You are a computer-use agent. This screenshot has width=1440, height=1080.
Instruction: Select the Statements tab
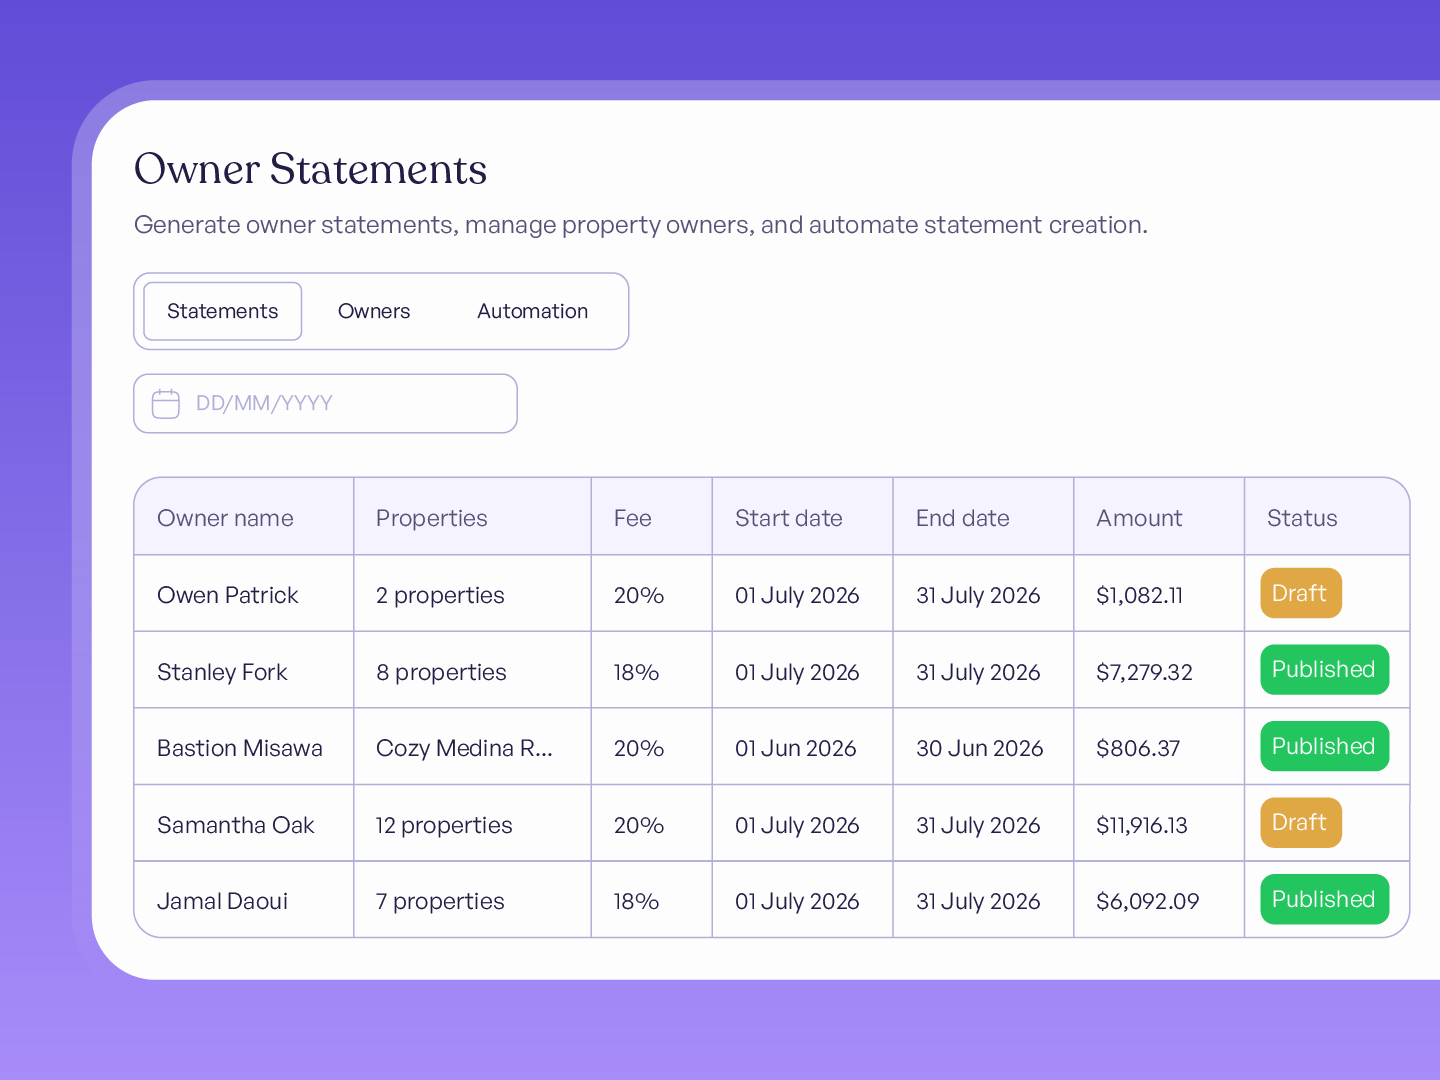(223, 311)
